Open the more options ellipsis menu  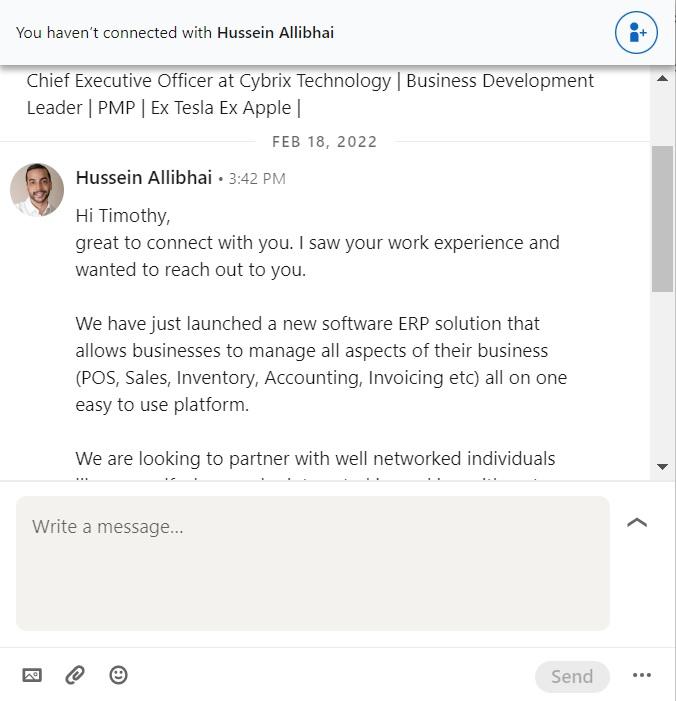coord(642,675)
